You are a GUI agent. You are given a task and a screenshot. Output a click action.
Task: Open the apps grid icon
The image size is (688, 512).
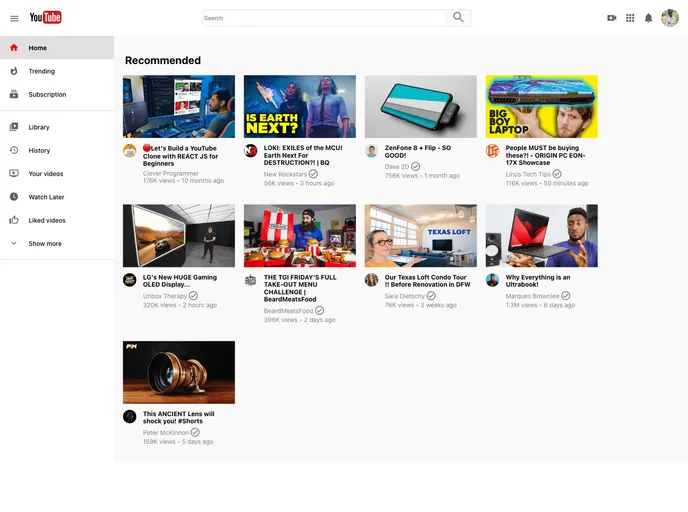click(x=630, y=18)
